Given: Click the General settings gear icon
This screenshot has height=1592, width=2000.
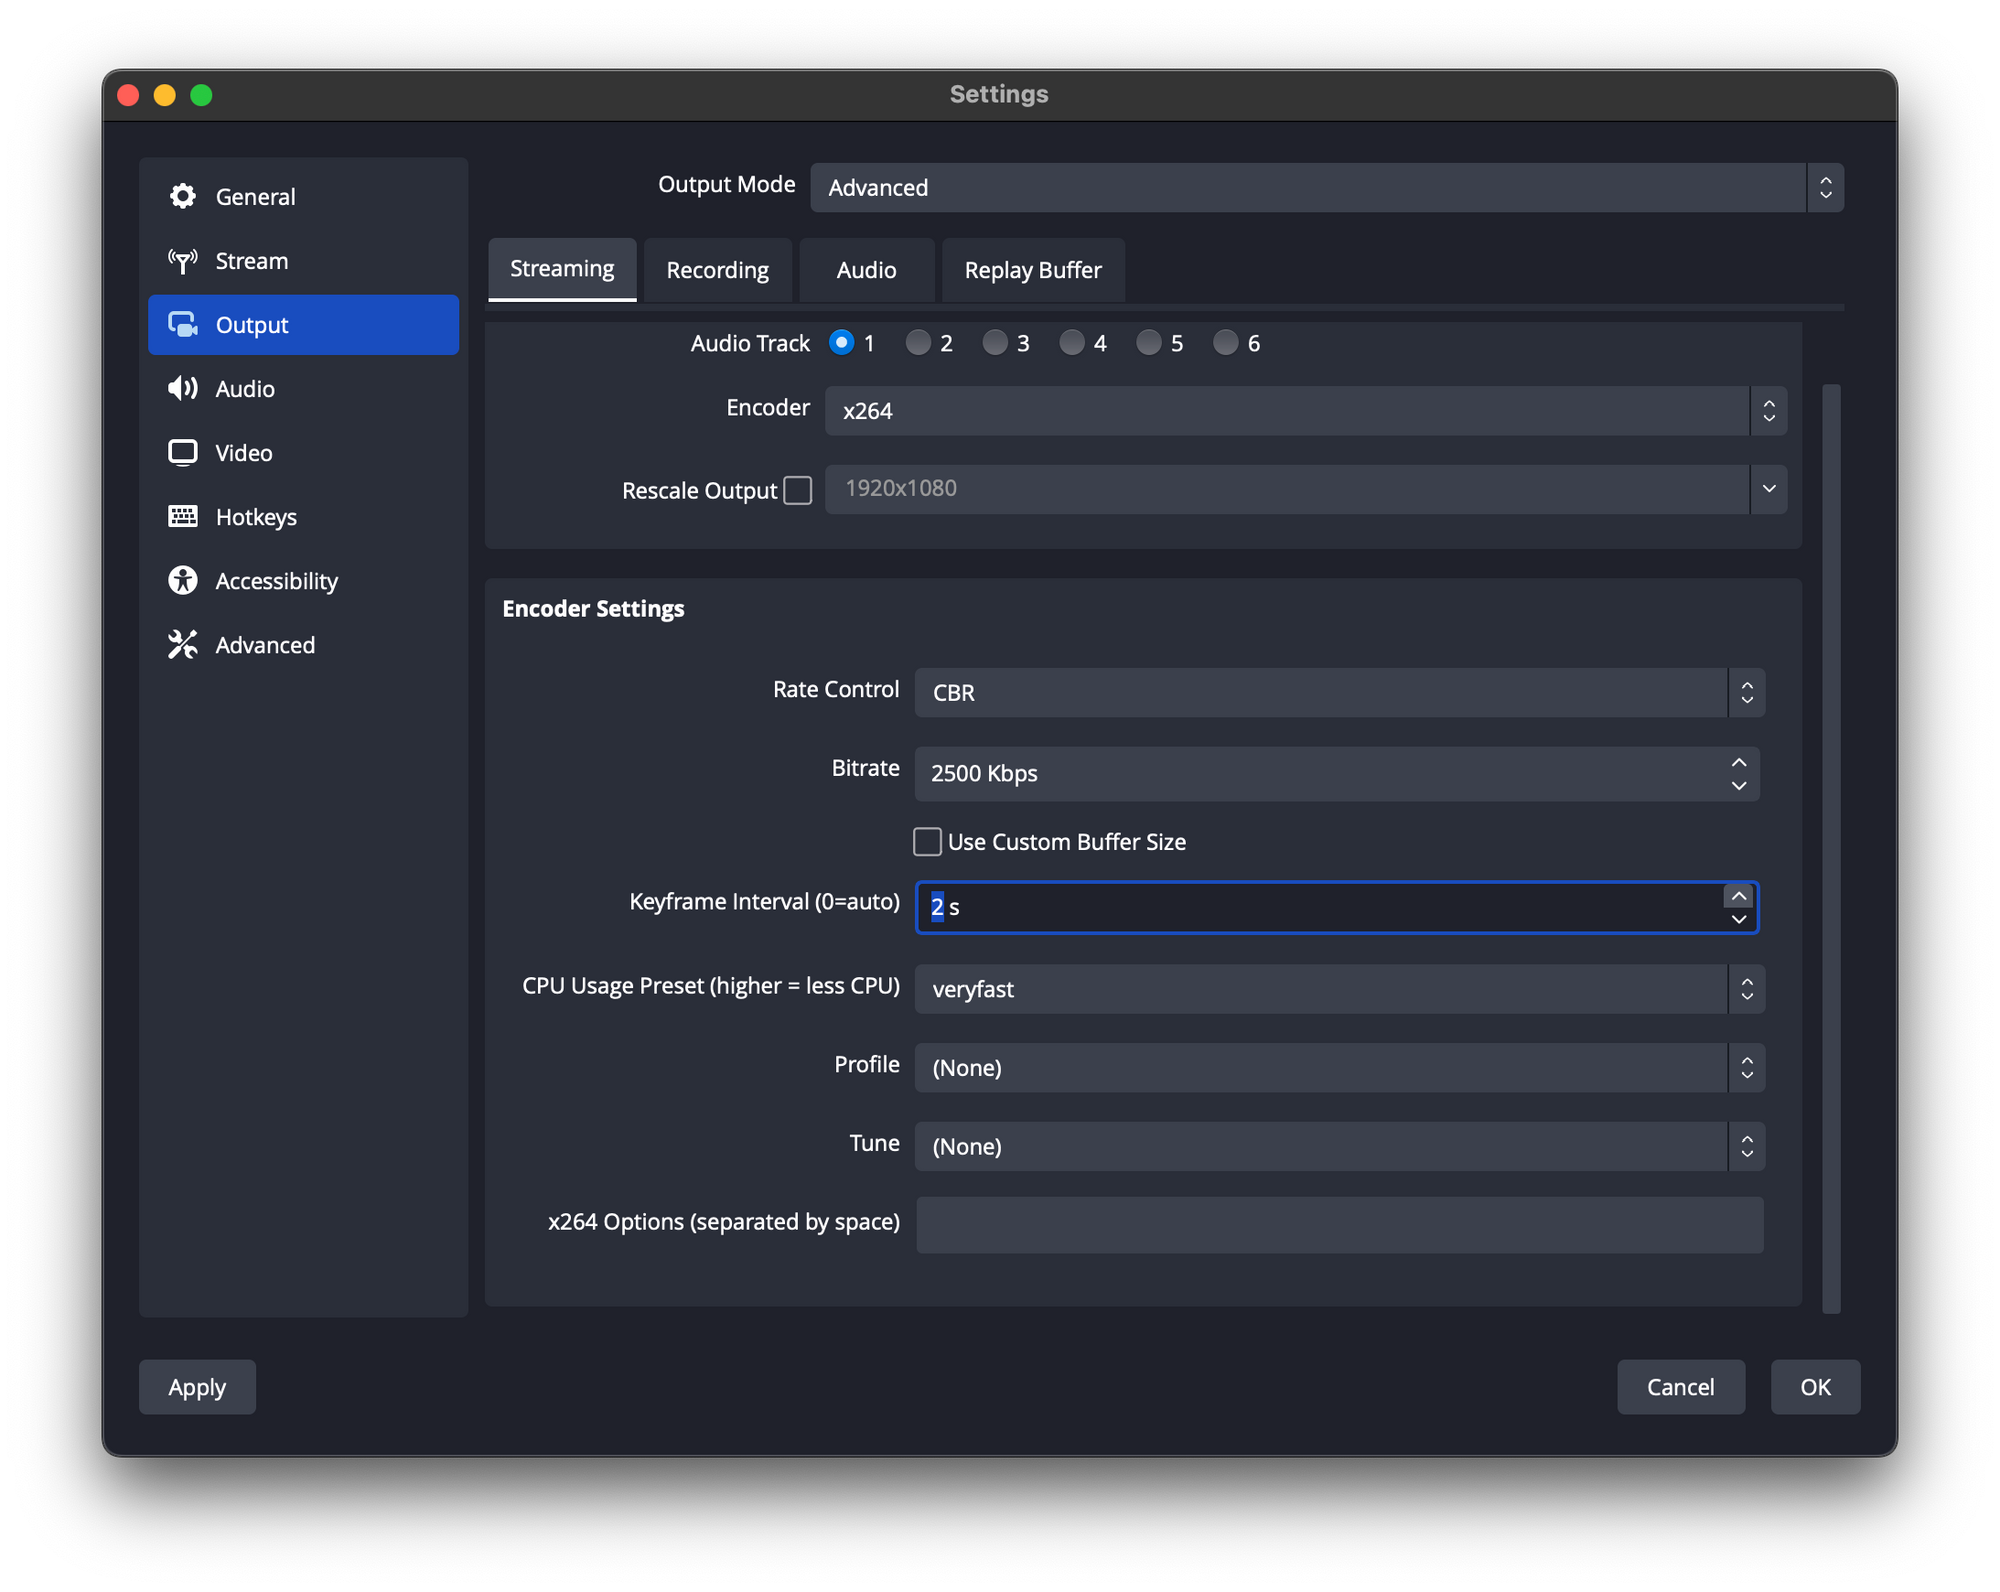Looking at the screenshot, I should [x=183, y=196].
